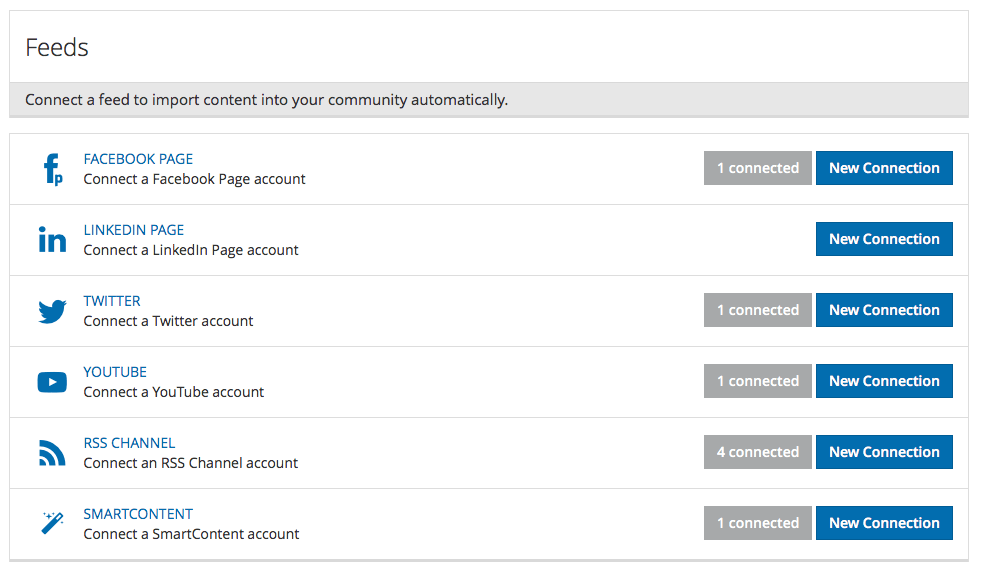
Task: Click the Facebook Page icon
Action: tap(53, 169)
